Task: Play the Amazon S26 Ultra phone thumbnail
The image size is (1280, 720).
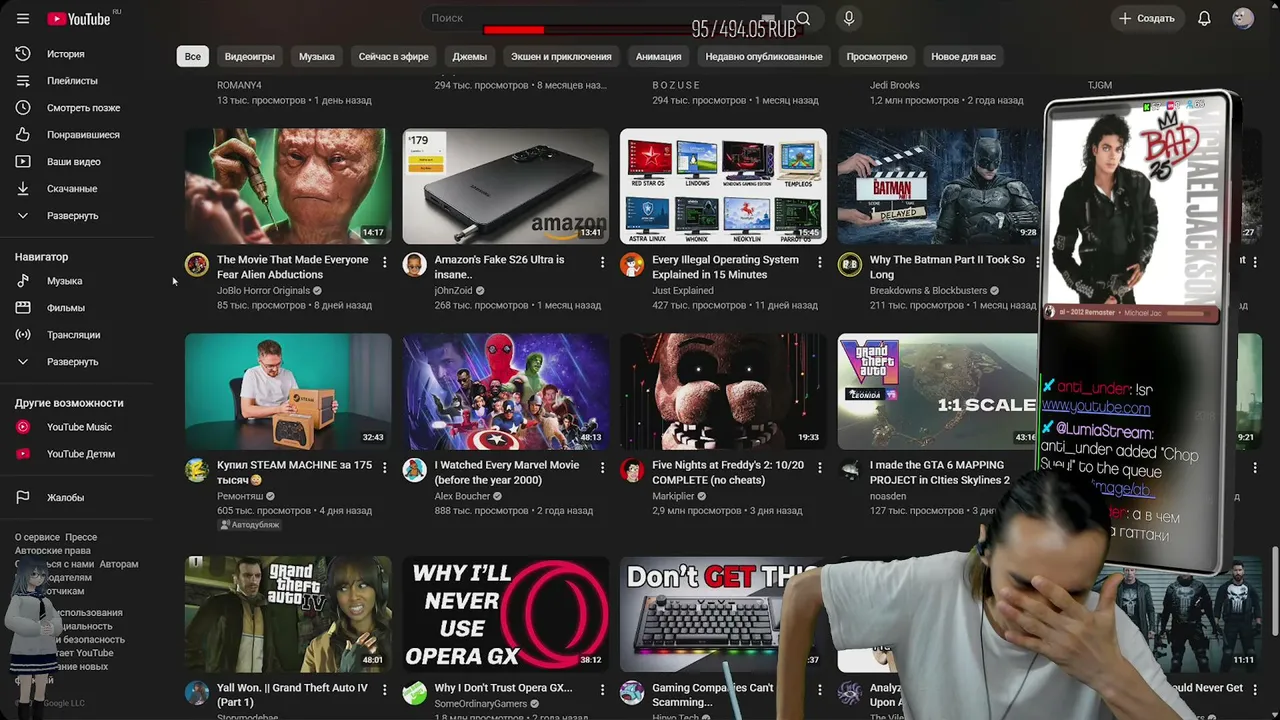Action: [506, 186]
